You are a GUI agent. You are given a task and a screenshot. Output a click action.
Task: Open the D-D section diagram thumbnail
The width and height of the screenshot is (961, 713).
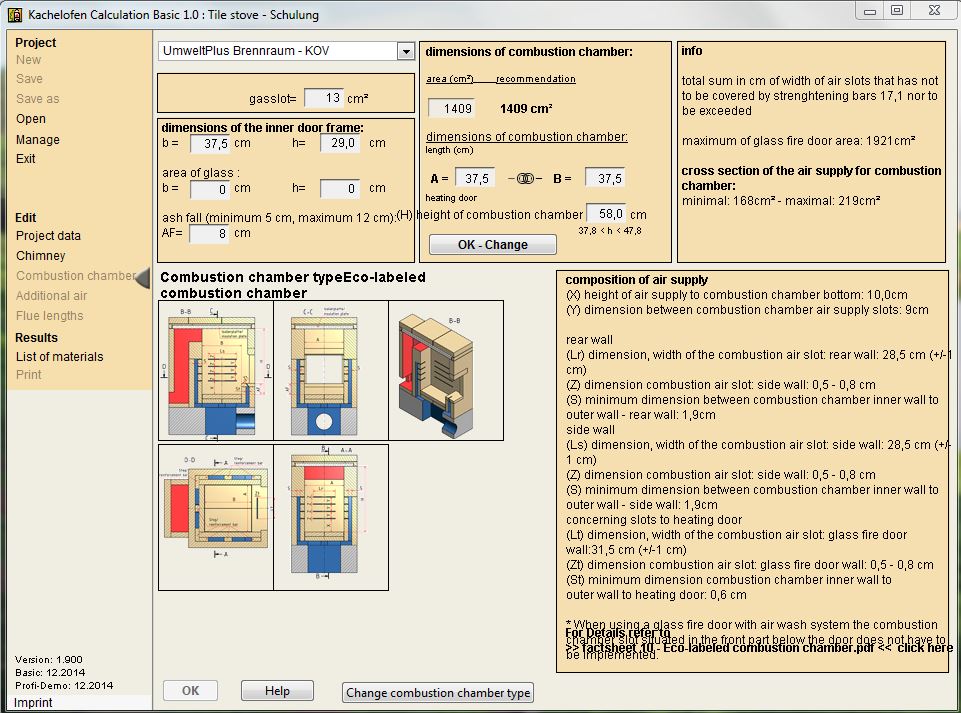[216, 517]
